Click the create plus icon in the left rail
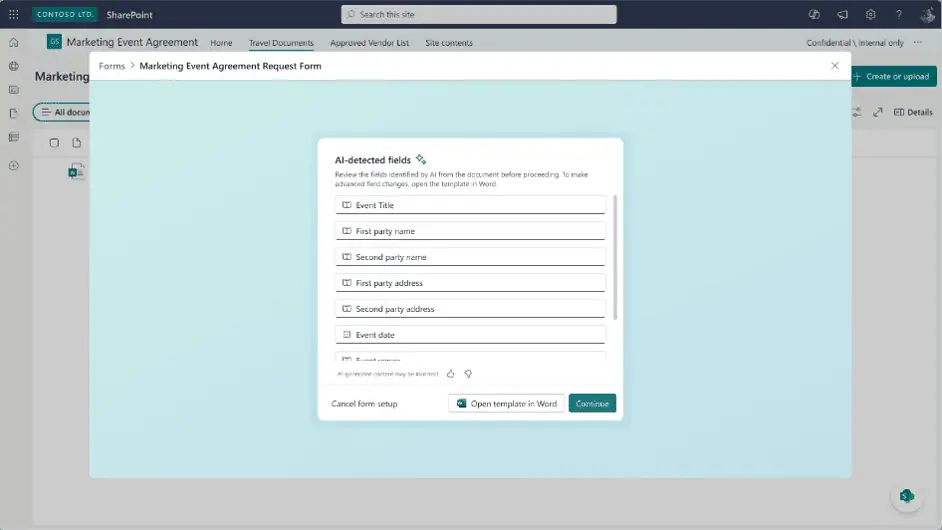This screenshot has width=942, height=530. (14, 165)
